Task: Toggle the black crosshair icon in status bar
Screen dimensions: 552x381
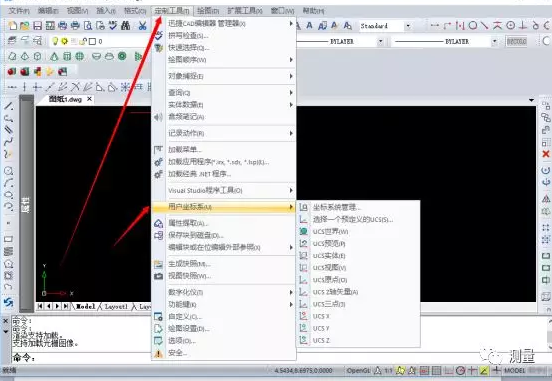Action: click(496, 370)
